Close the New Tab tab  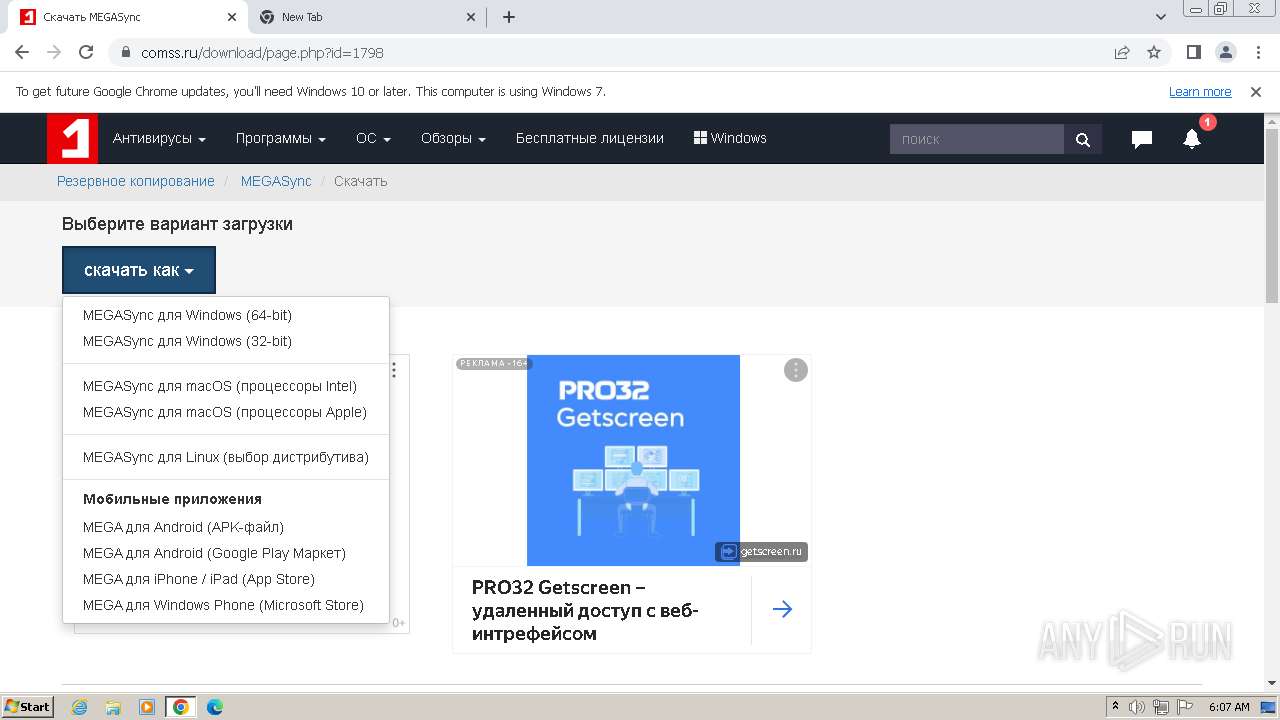pos(471,17)
